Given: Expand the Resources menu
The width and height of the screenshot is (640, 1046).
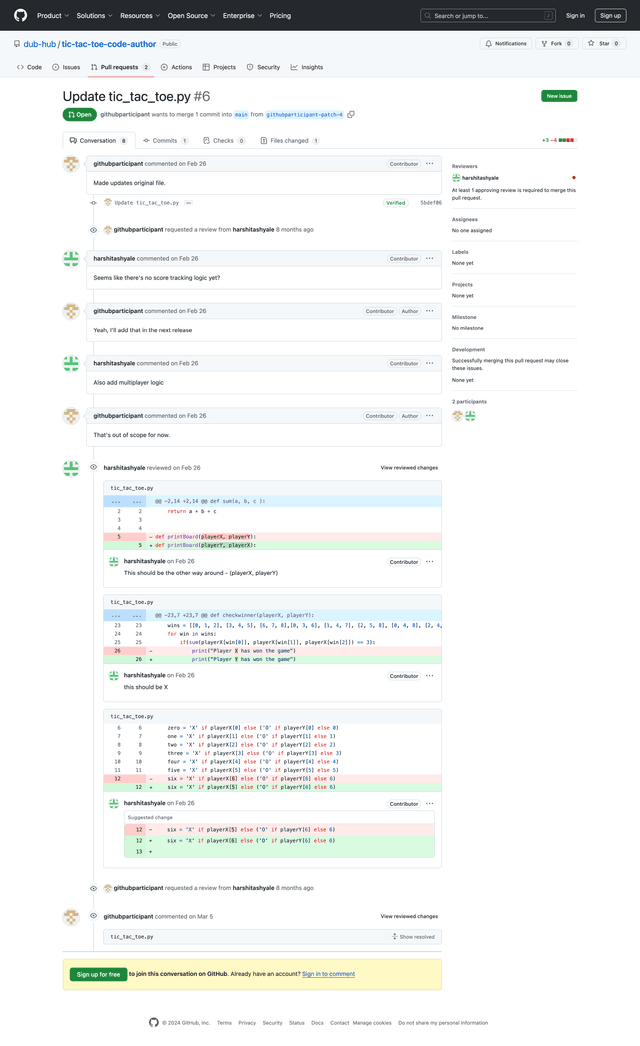Looking at the screenshot, I should (139, 15).
